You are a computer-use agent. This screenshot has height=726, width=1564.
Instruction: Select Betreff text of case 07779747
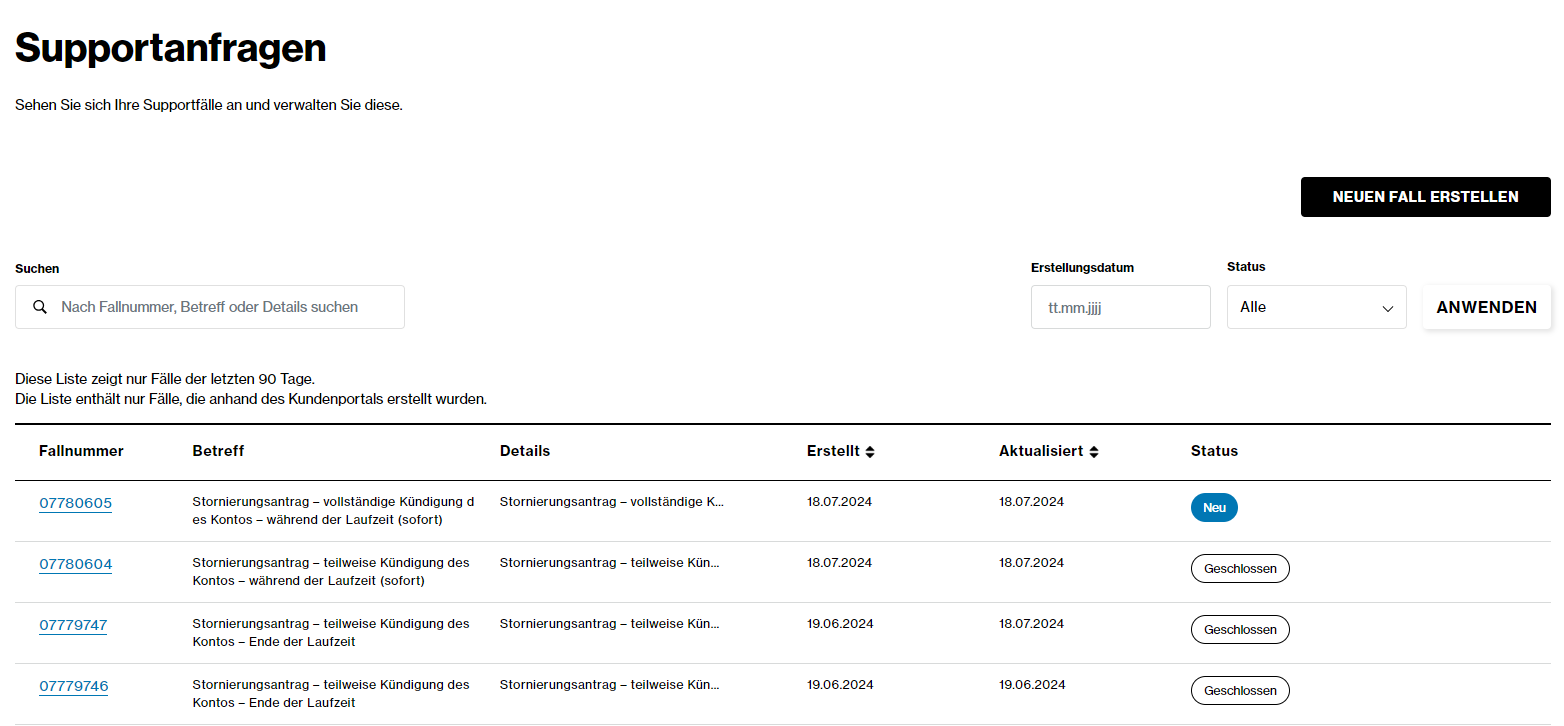point(331,633)
